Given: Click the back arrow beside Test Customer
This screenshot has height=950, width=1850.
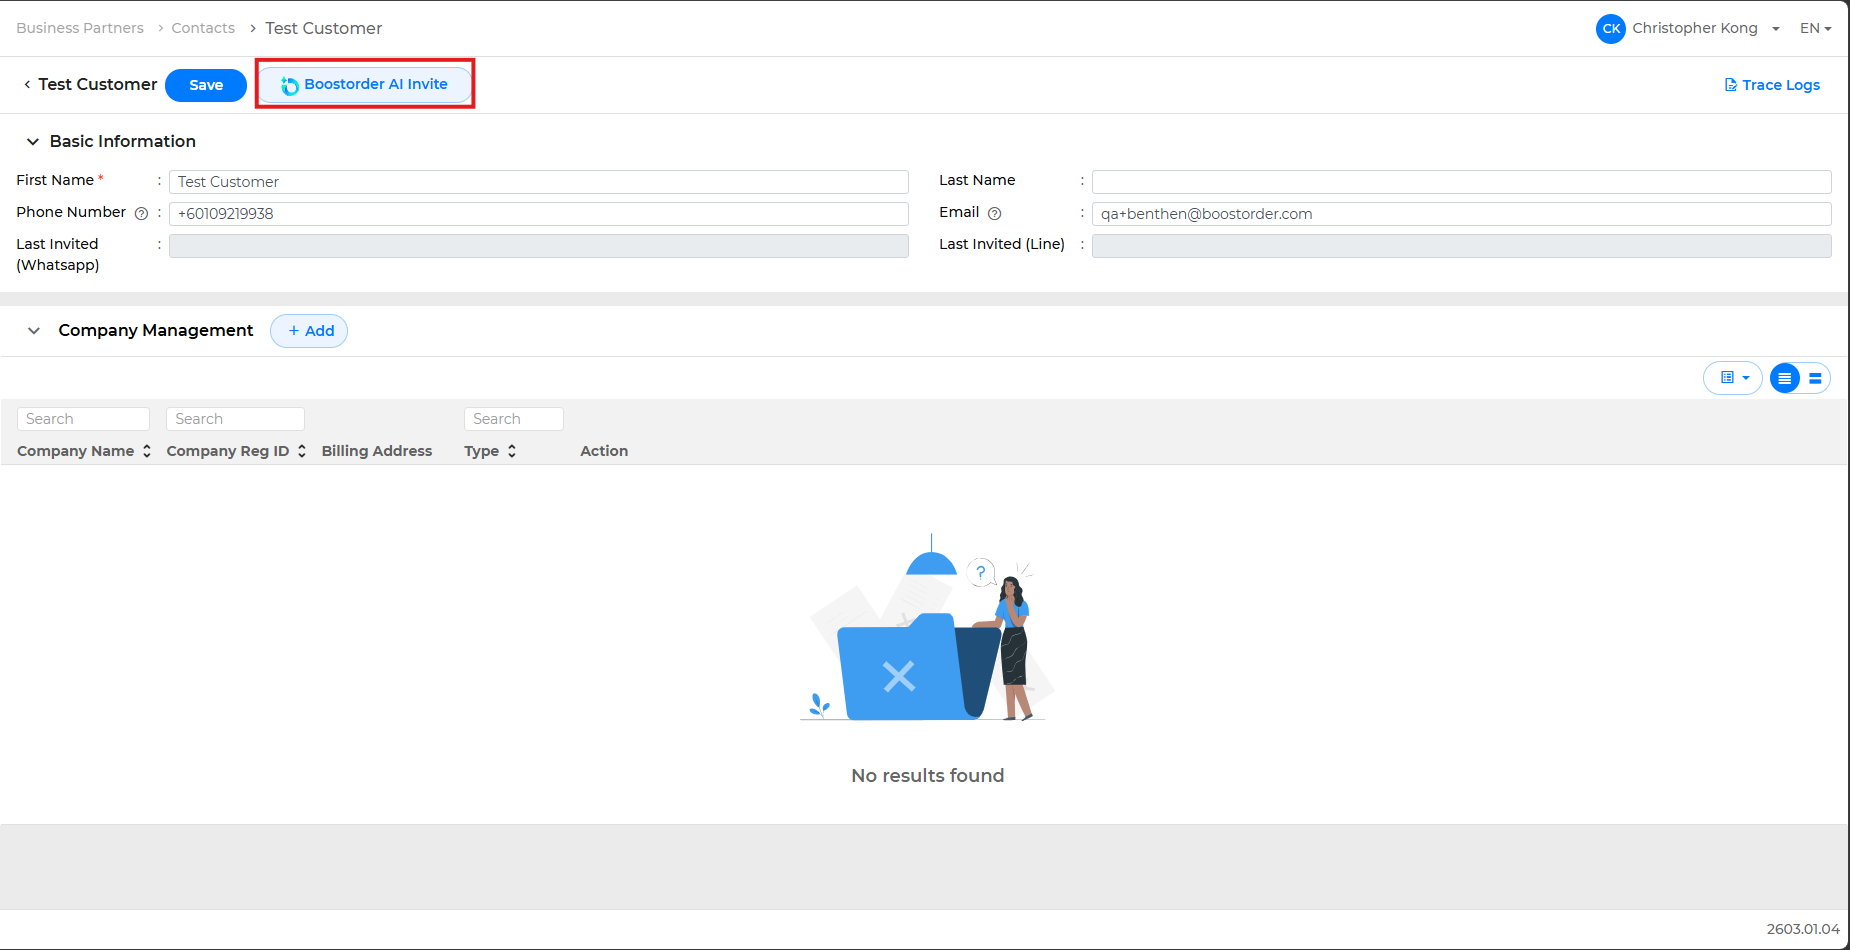Looking at the screenshot, I should [27, 85].
